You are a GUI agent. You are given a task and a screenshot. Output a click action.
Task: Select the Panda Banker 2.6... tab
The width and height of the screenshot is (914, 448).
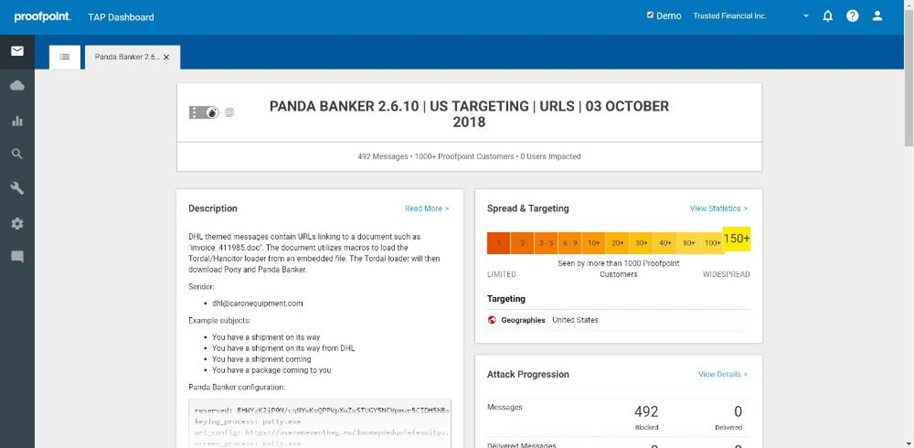pos(126,57)
